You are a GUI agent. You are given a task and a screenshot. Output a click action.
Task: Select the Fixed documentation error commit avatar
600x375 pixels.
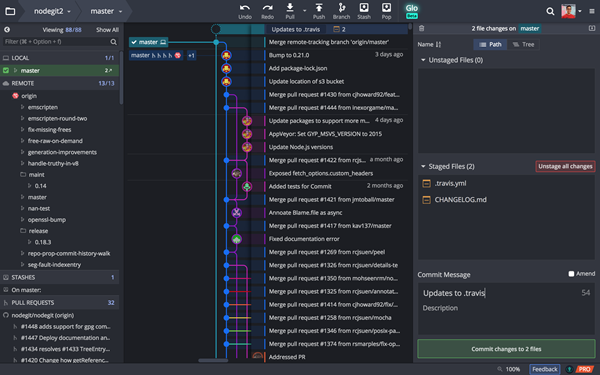coord(236,239)
